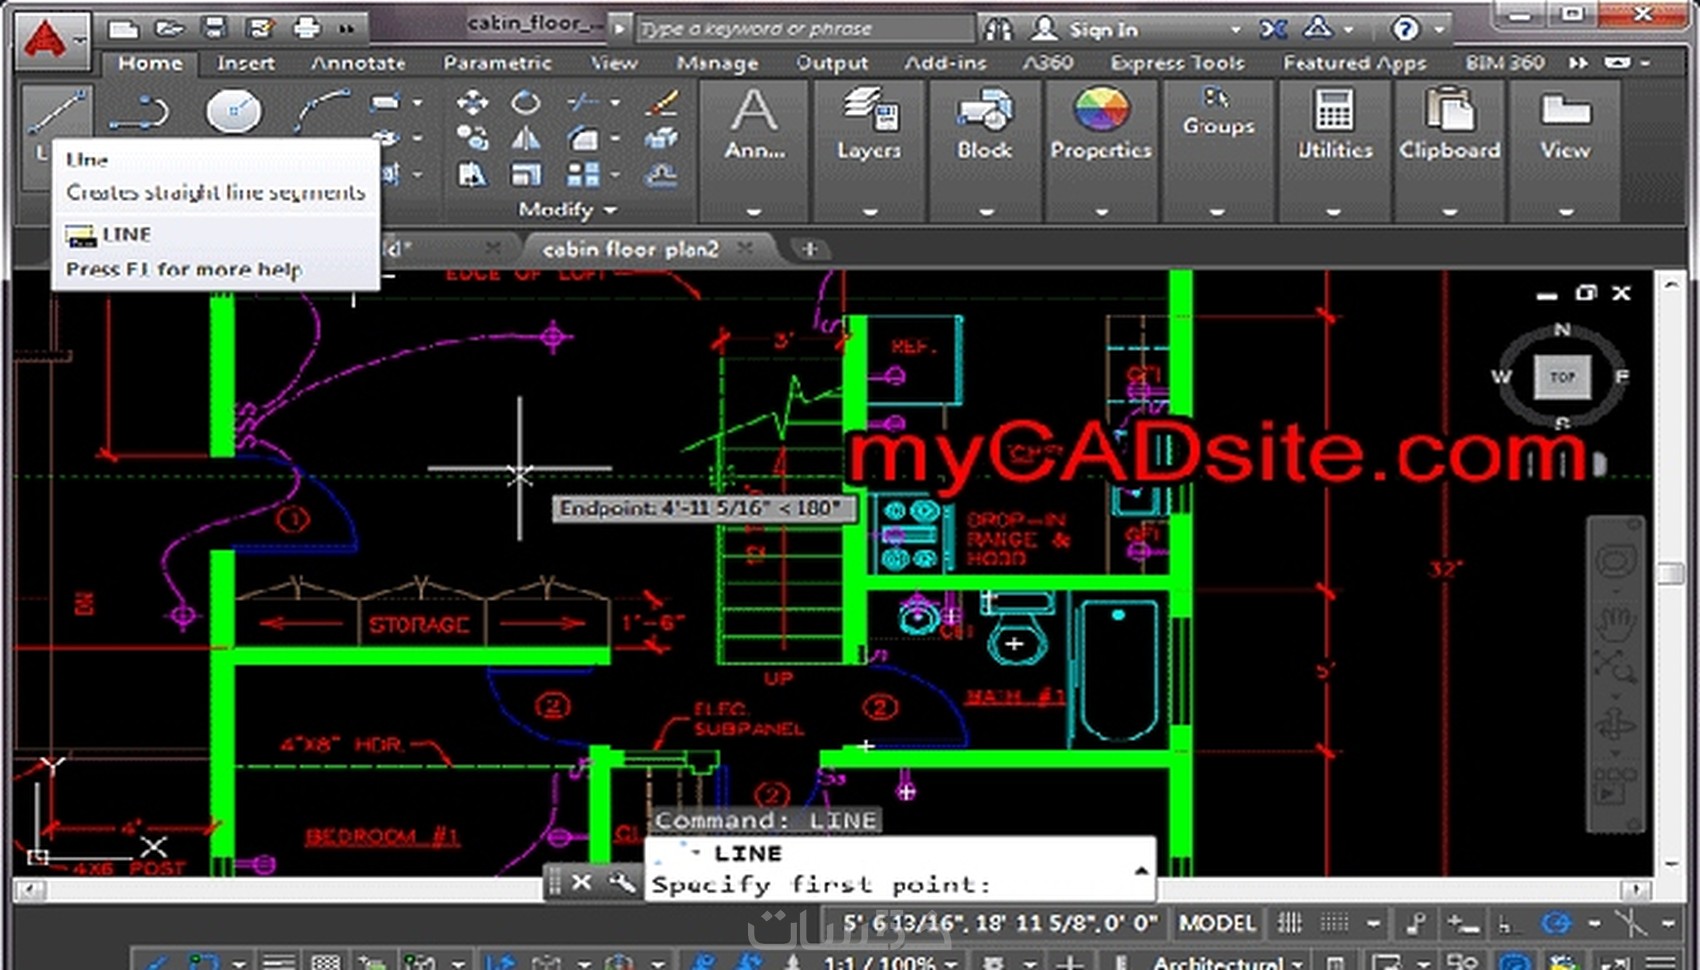Toggle snap mode in status bar
Image resolution: width=1700 pixels, height=970 pixels.
(x=1334, y=923)
